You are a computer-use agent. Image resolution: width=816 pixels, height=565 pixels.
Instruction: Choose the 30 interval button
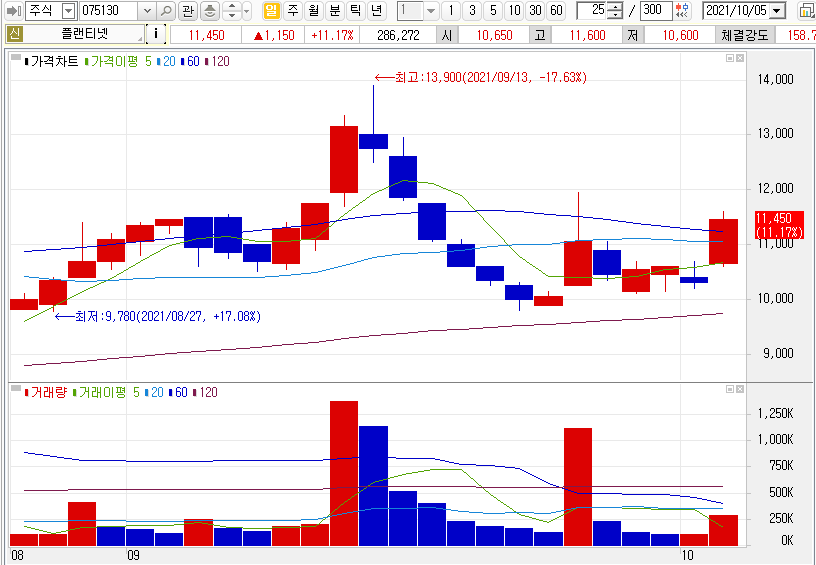(535, 10)
